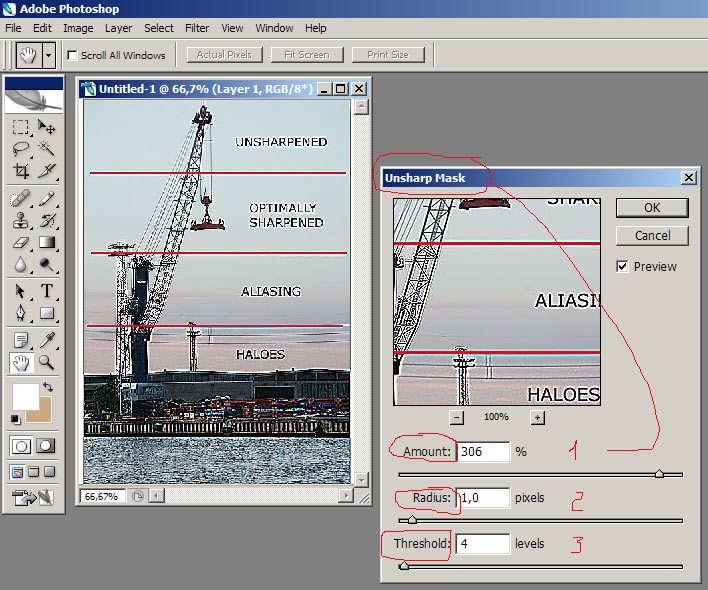708x590 pixels.
Task: Pick the Clone Stamp tool
Action: [20, 220]
